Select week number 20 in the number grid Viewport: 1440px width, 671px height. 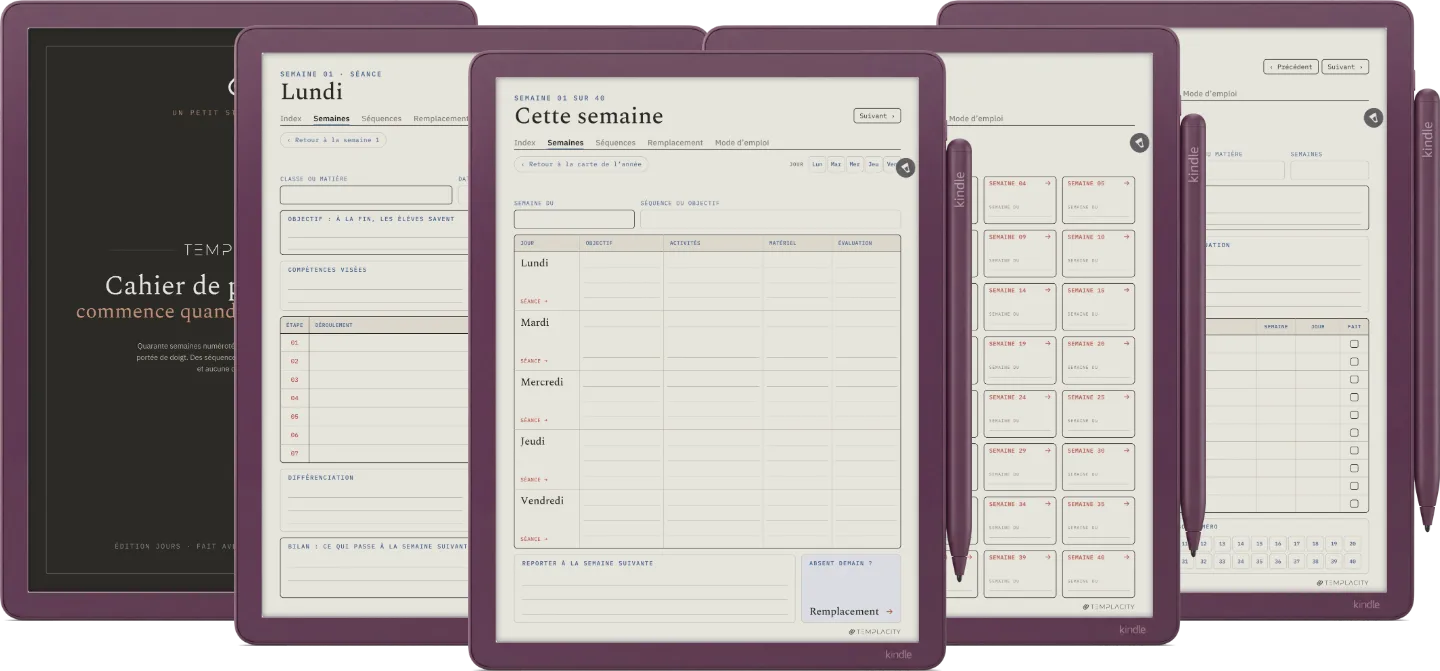(1353, 544)
